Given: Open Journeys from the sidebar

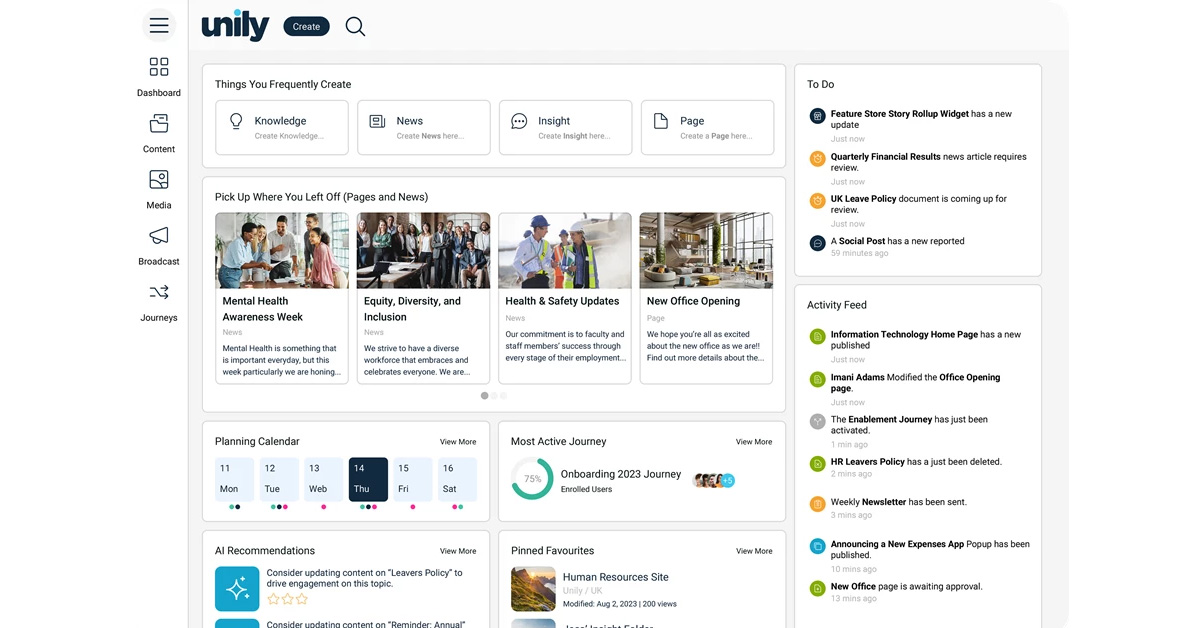Looking at the screenshot, I should pyautogui.click(x=159, y=293).
